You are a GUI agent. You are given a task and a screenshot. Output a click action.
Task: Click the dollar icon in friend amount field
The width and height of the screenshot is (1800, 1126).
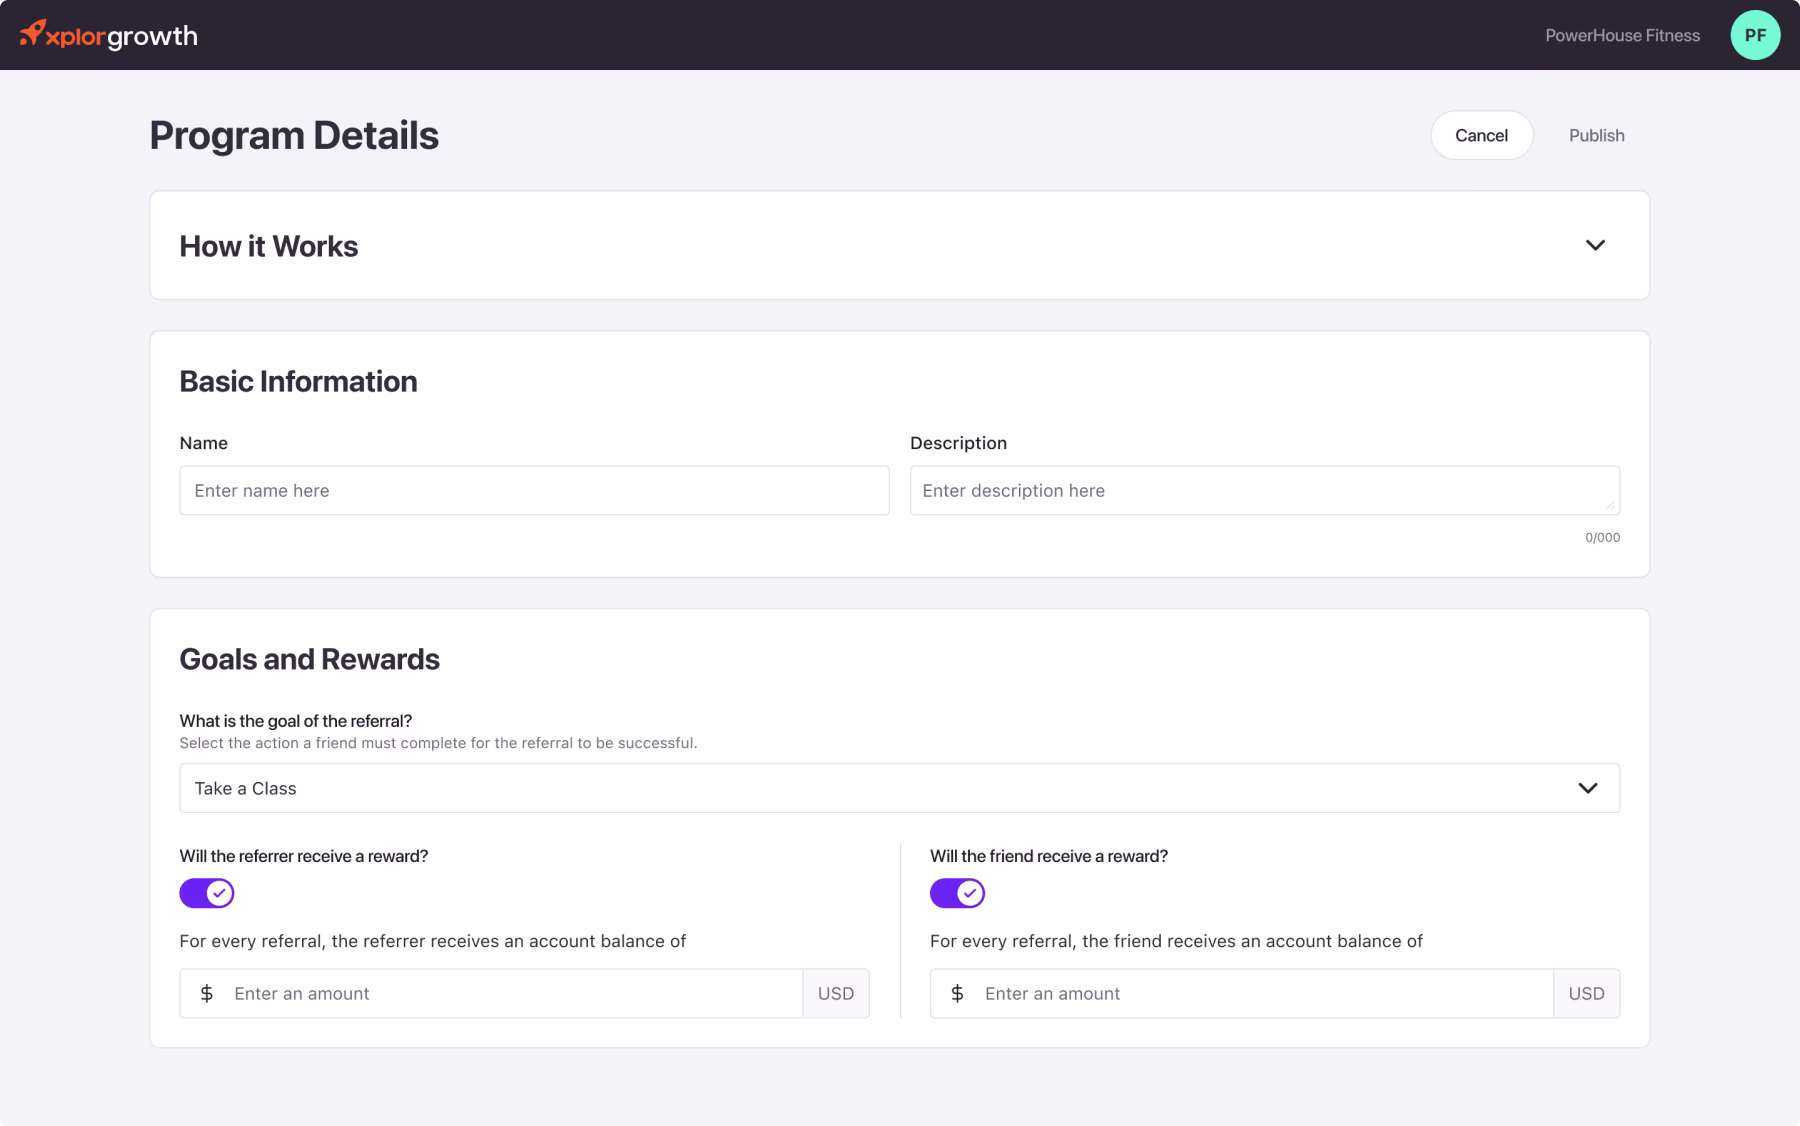coord(957,993)
